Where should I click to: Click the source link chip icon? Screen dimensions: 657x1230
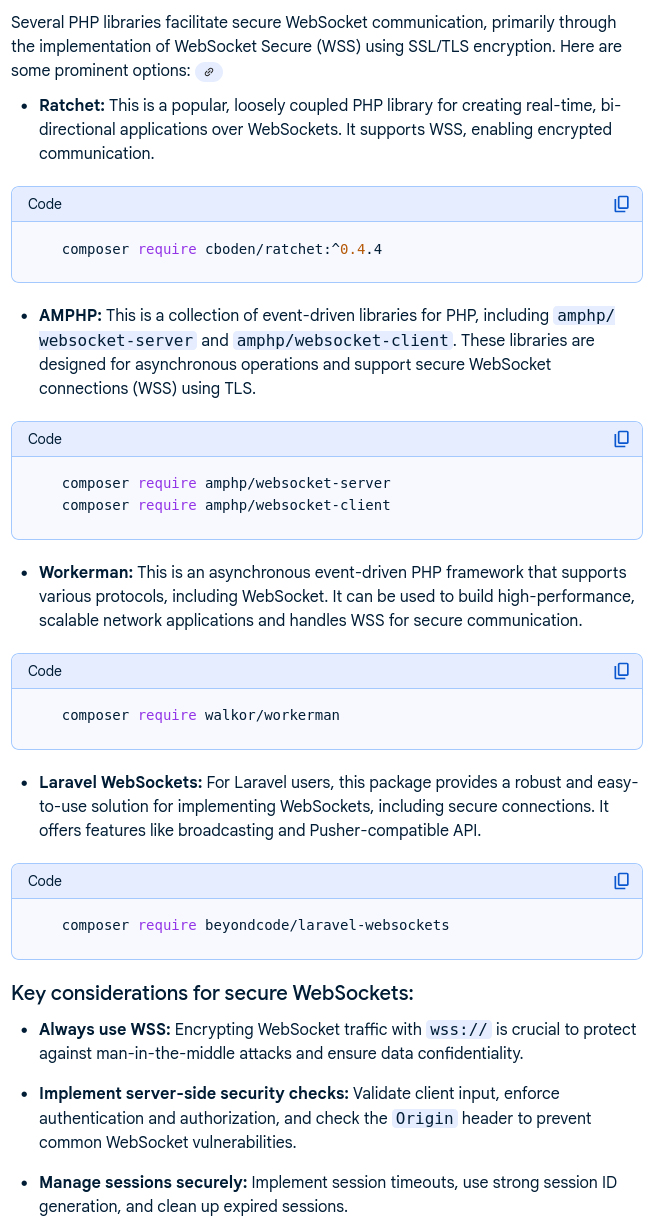(209, 71)
